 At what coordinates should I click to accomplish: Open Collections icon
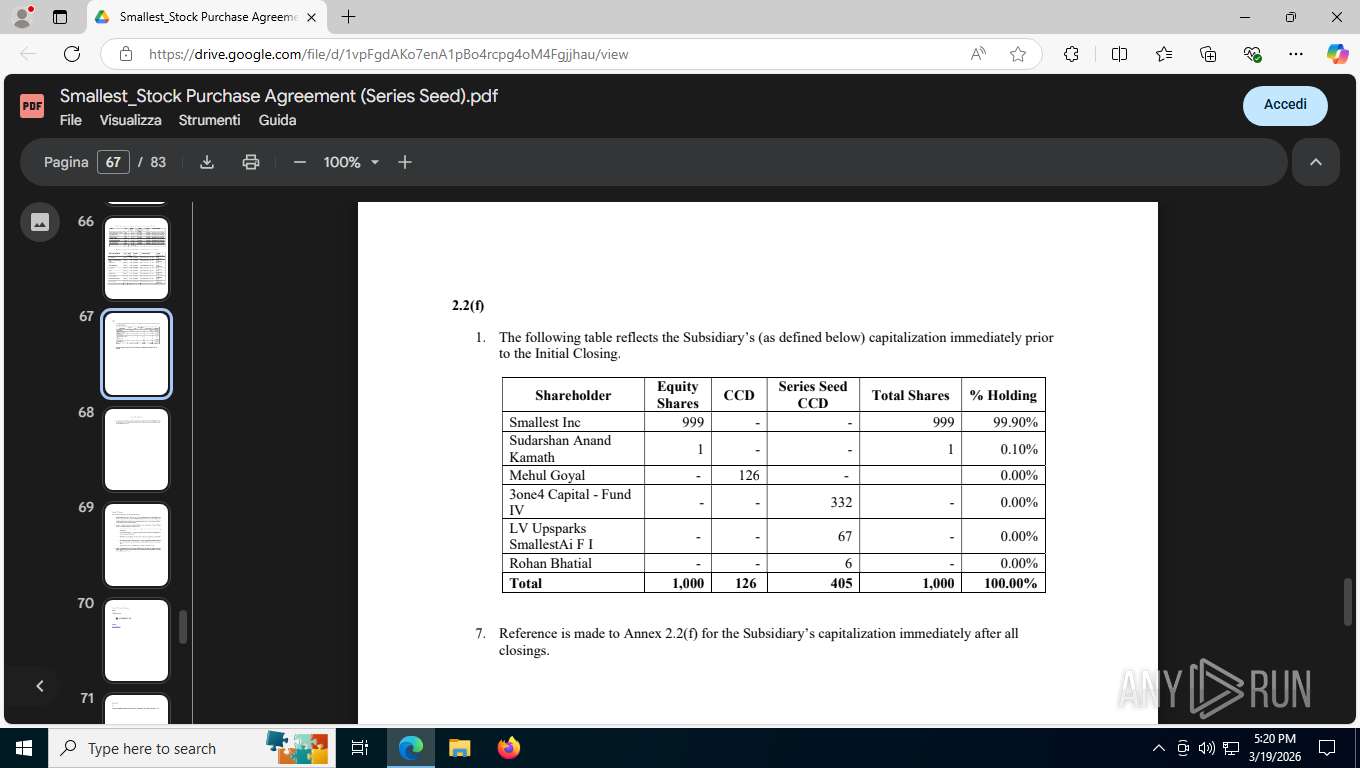click(x=1208, y=54)
